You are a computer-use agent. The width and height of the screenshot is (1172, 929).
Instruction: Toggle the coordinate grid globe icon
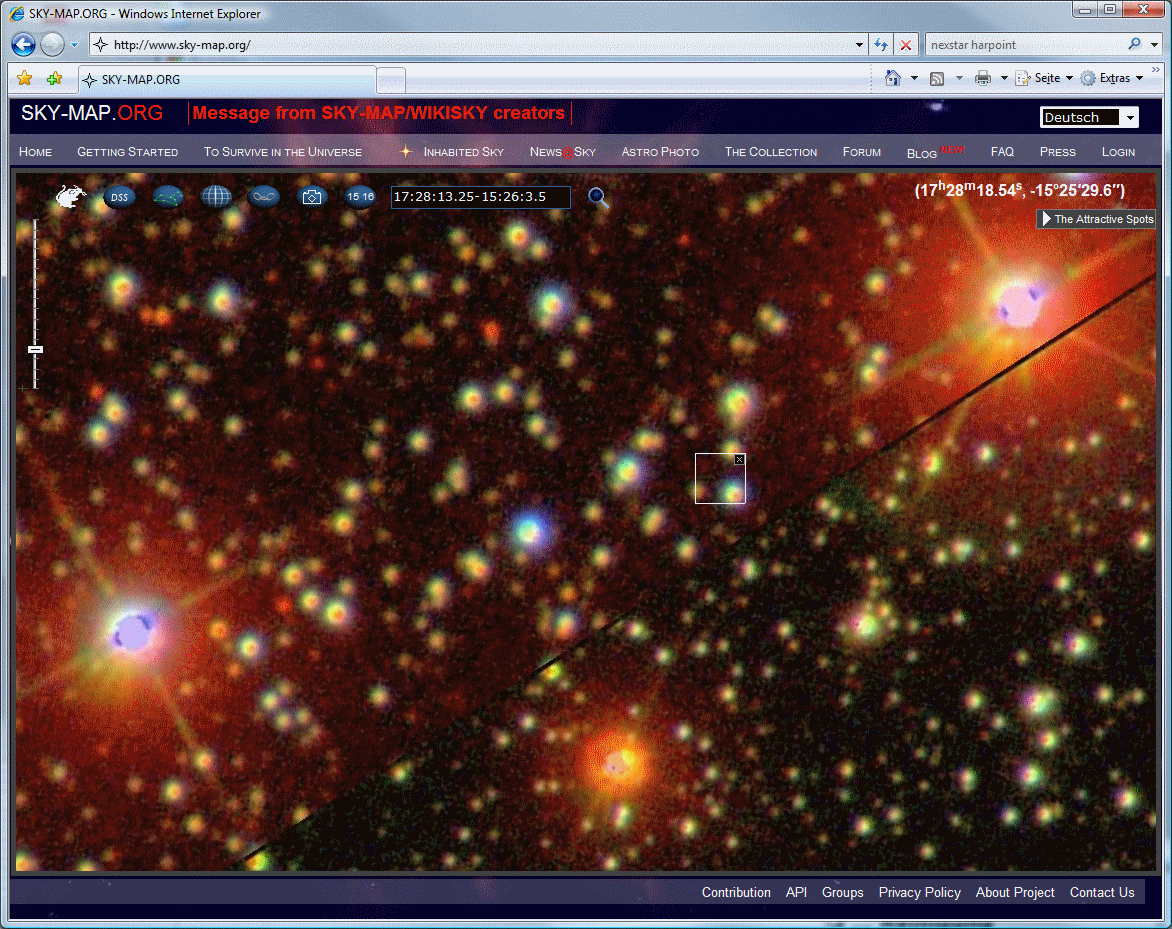tap(216, 197)
